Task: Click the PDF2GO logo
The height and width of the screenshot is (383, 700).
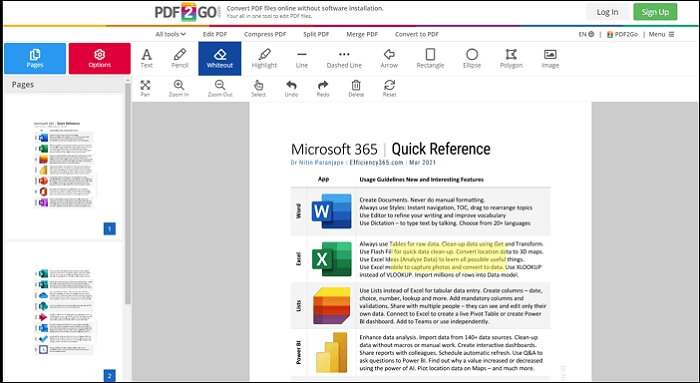Action: click(188, 12)
